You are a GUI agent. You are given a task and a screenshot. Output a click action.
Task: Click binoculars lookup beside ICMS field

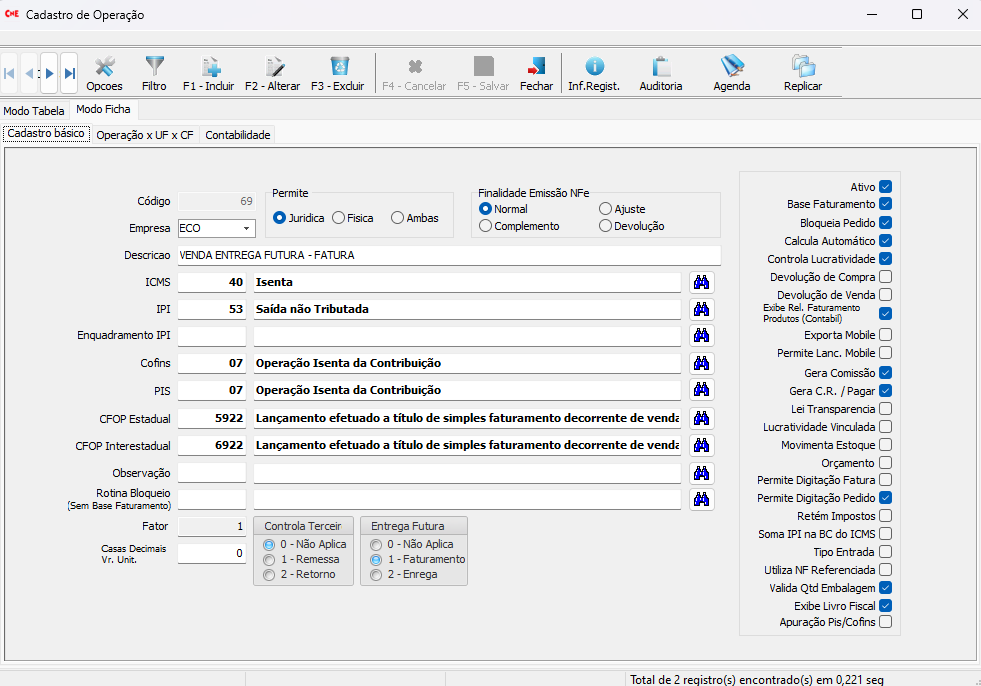701,282
